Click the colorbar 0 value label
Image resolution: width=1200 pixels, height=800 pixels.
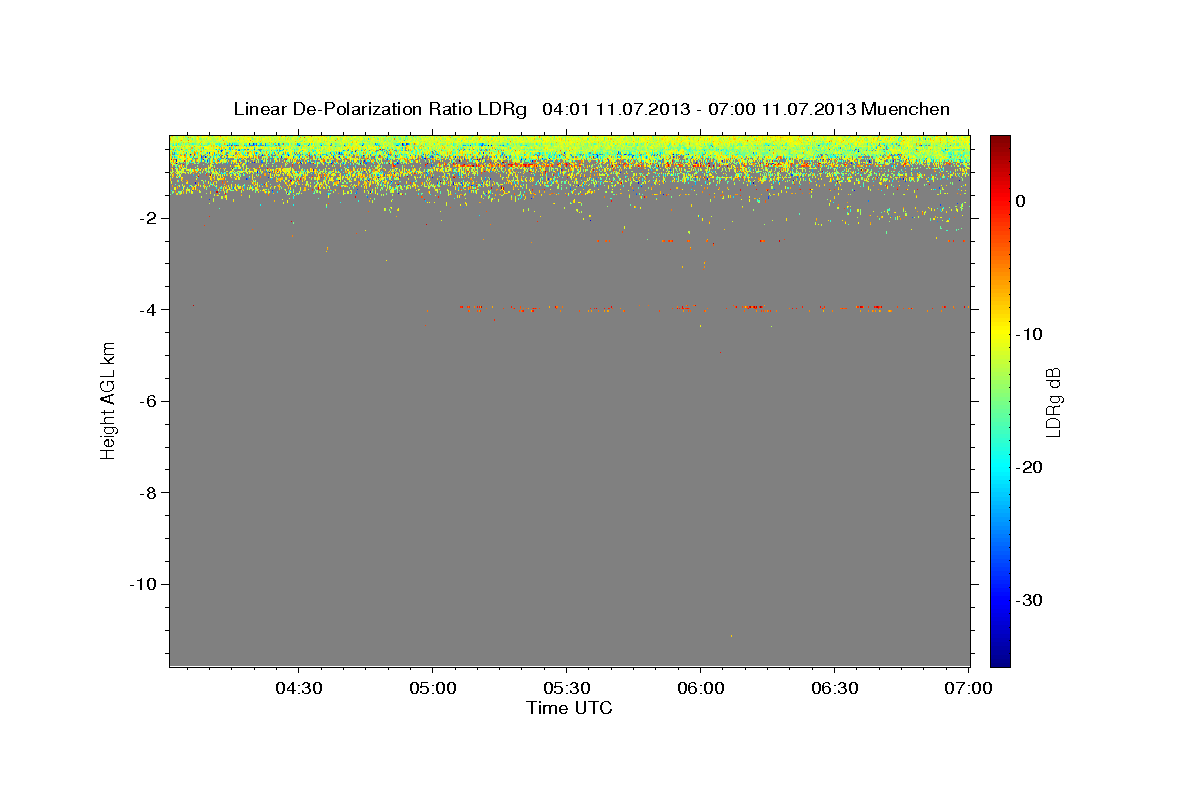click(1021, 201)
